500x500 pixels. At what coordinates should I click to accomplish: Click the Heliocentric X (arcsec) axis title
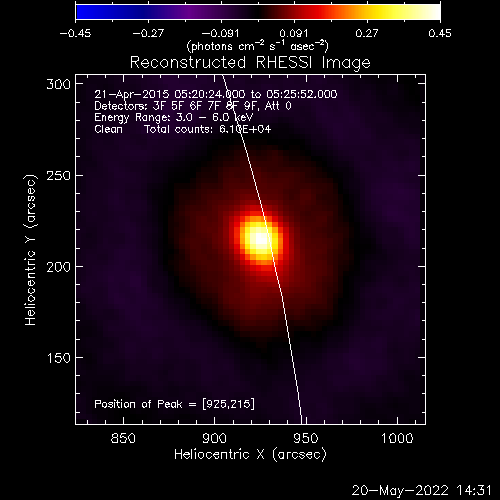click(250, 455)
